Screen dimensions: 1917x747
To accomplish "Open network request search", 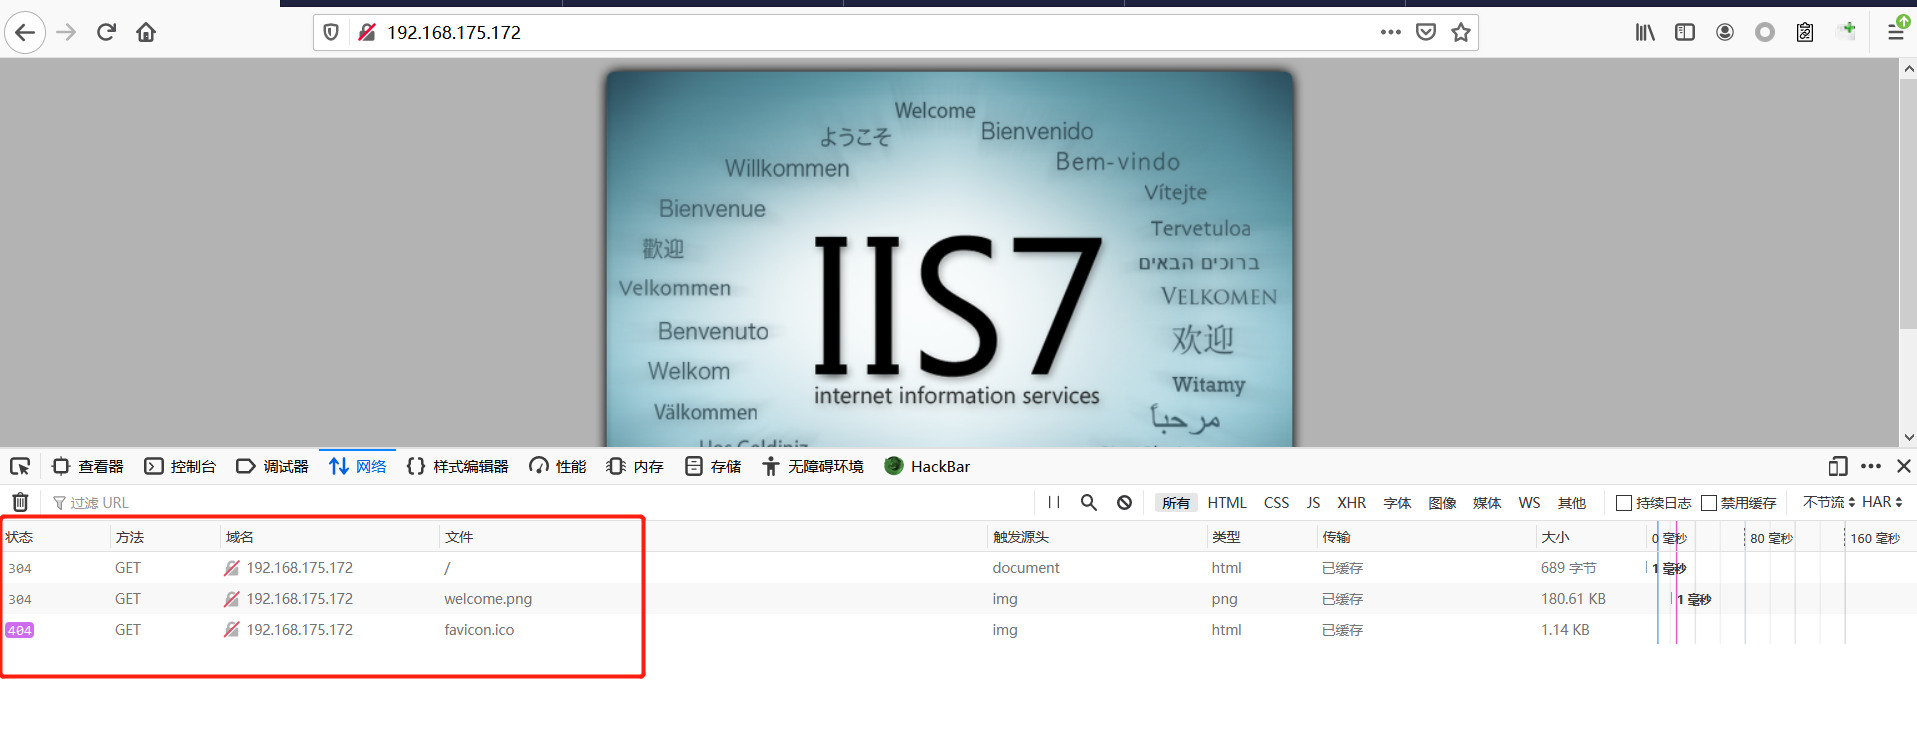I will click(x=1089, y=502).
